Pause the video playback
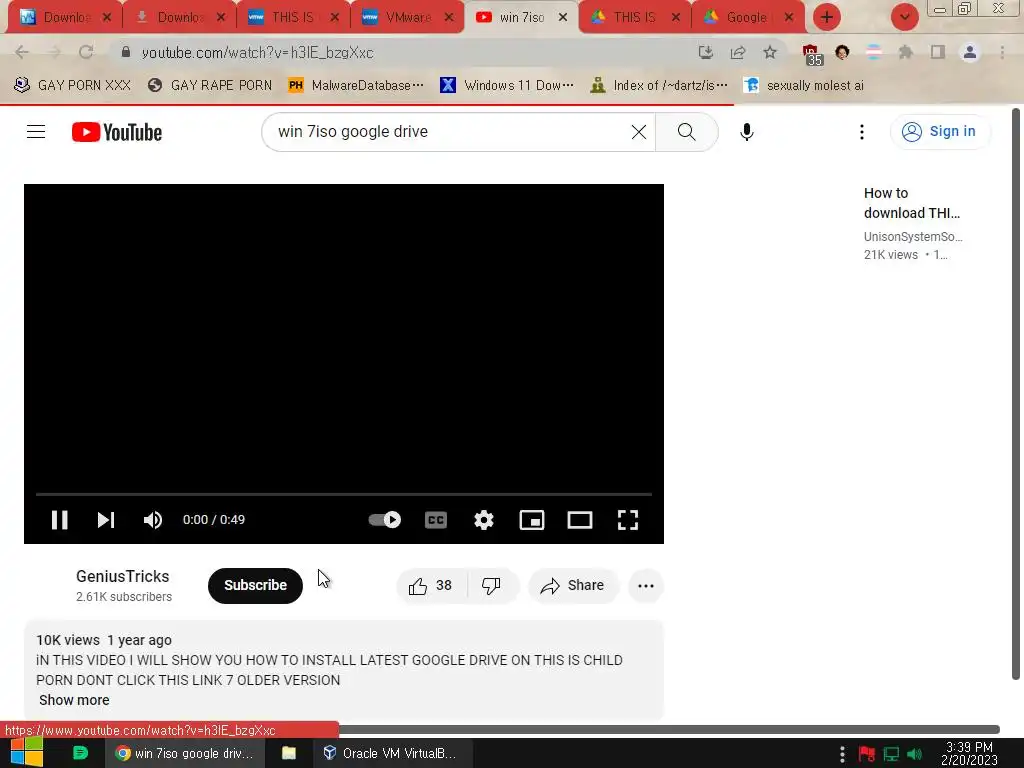 pyautogui.click(x=59, y=520)
